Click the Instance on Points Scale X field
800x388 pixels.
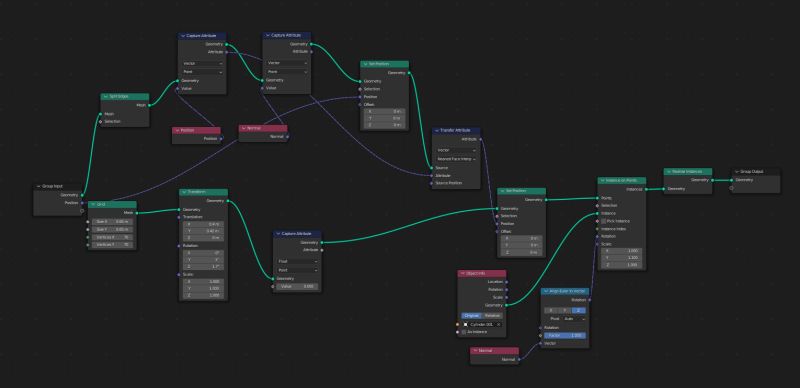click(622, 251)
